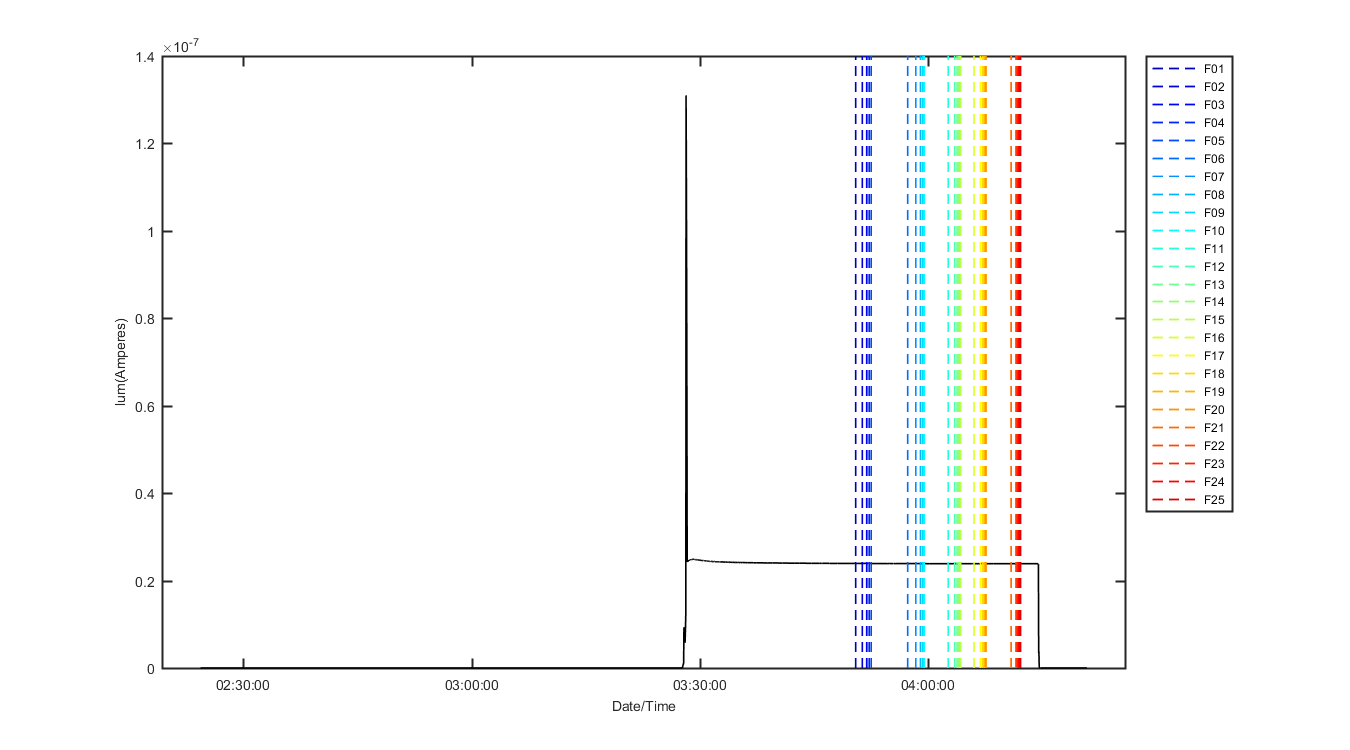Click the F25 legend entry
This screenshot has height=750, width=1350.
1189,500
